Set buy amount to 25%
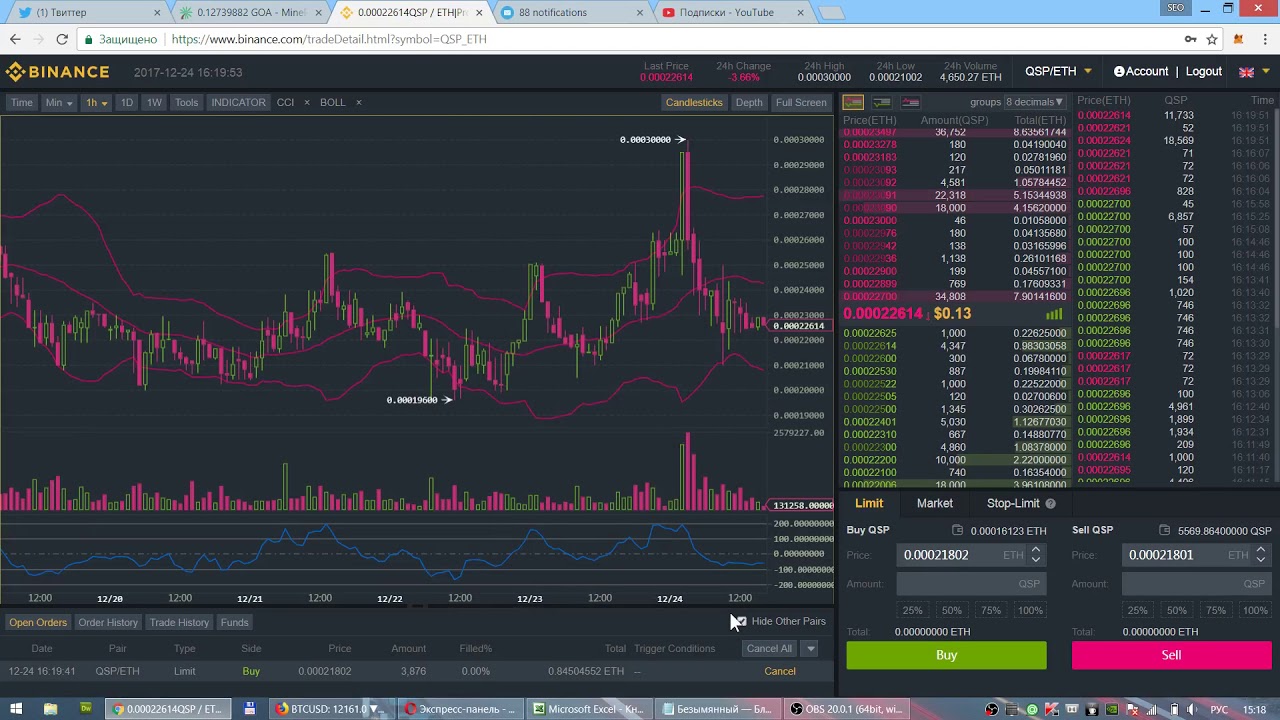Screen dimensions: 1280x720 click(x=912, y=610)
